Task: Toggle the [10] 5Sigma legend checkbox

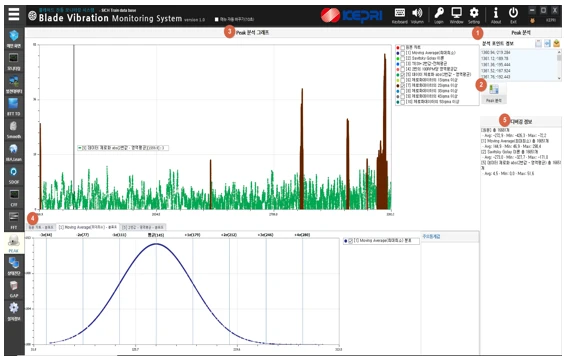Action: pyautogui.click(x=402, y=102)
